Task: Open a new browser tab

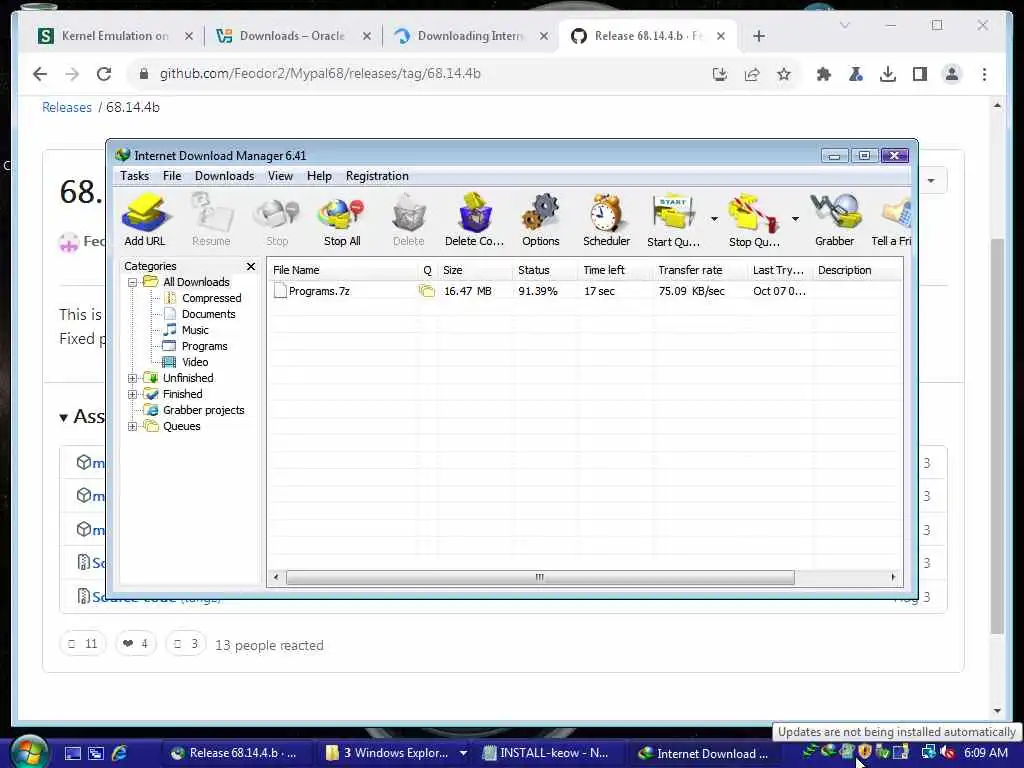Action: [759, 36]
